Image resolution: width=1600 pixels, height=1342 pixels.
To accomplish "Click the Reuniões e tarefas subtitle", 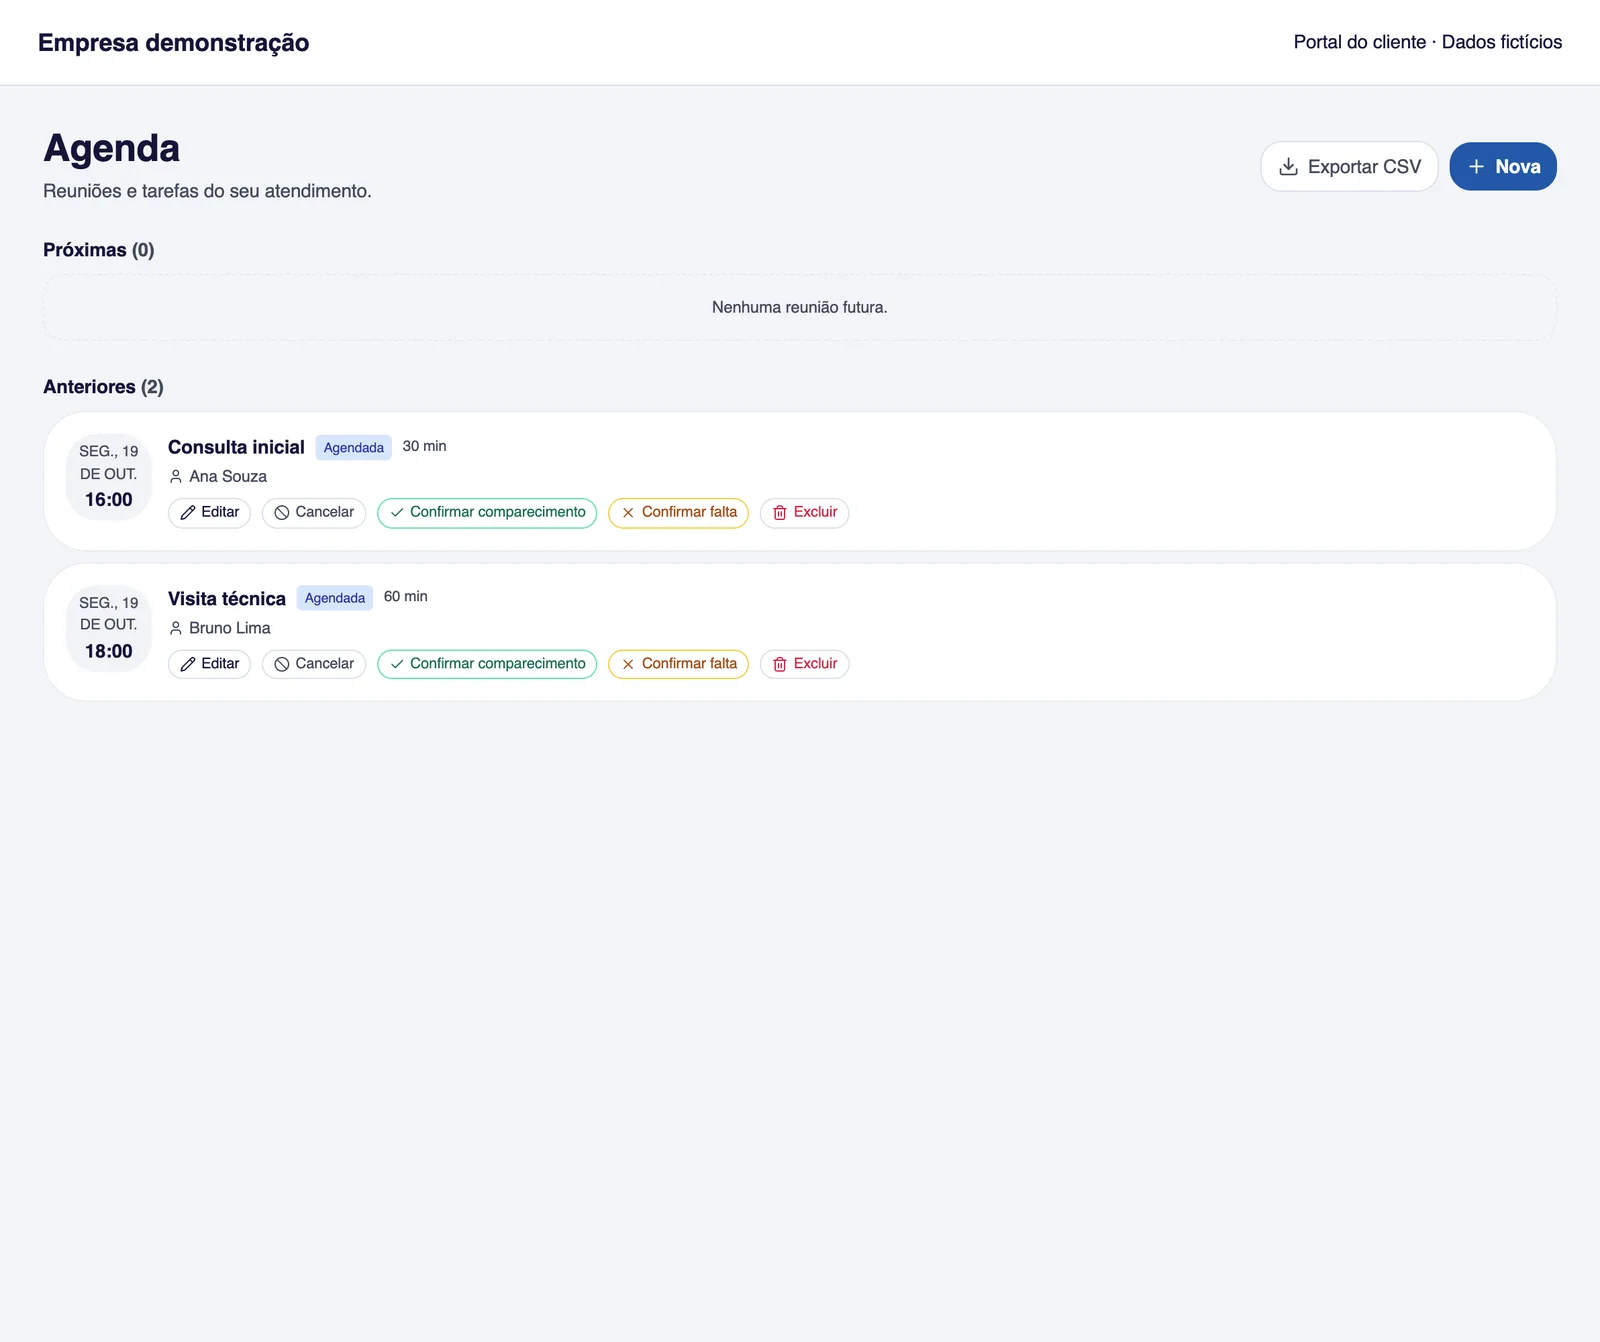I will click(207, 191).
